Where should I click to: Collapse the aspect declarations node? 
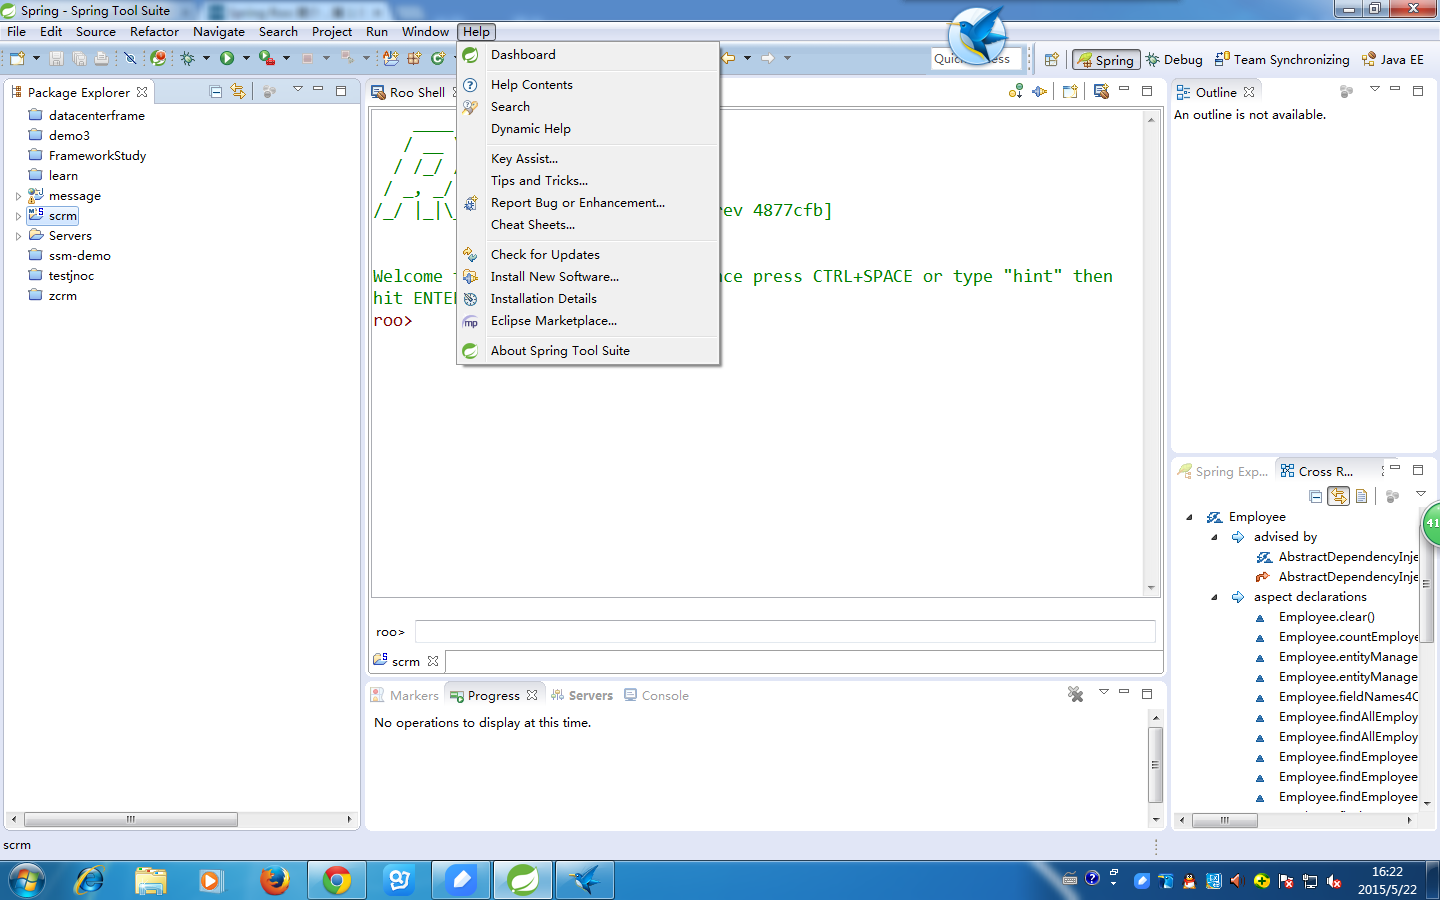click(x=1214, y=597)
